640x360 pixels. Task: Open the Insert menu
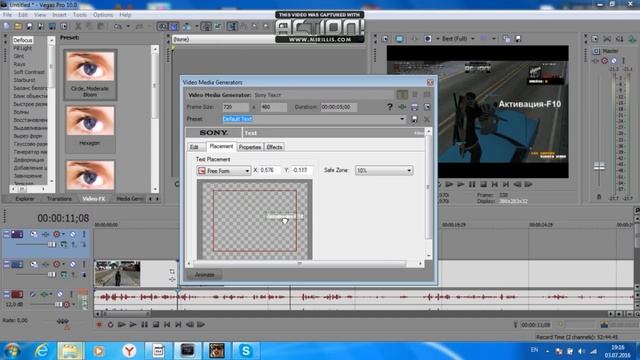(59, 15)
